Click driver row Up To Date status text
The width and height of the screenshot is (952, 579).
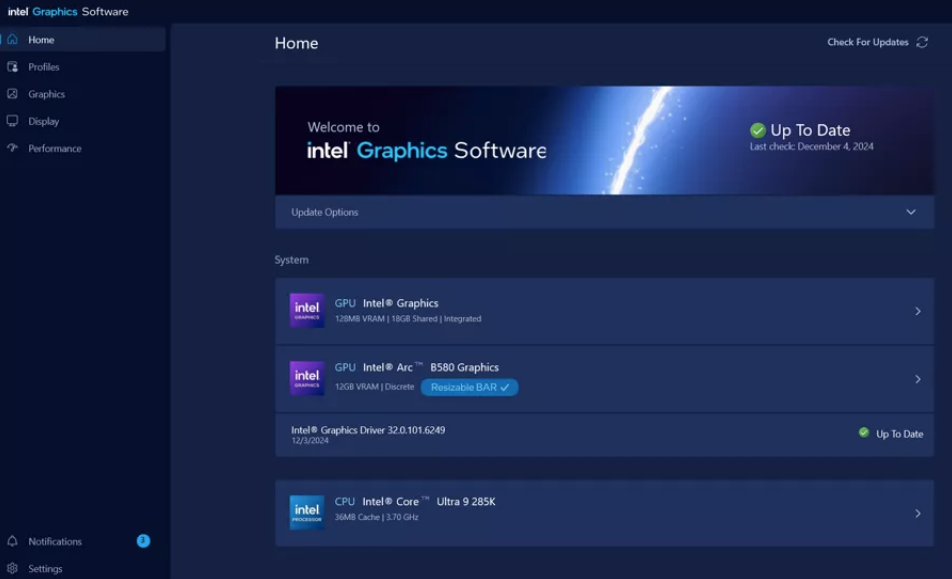899,434
